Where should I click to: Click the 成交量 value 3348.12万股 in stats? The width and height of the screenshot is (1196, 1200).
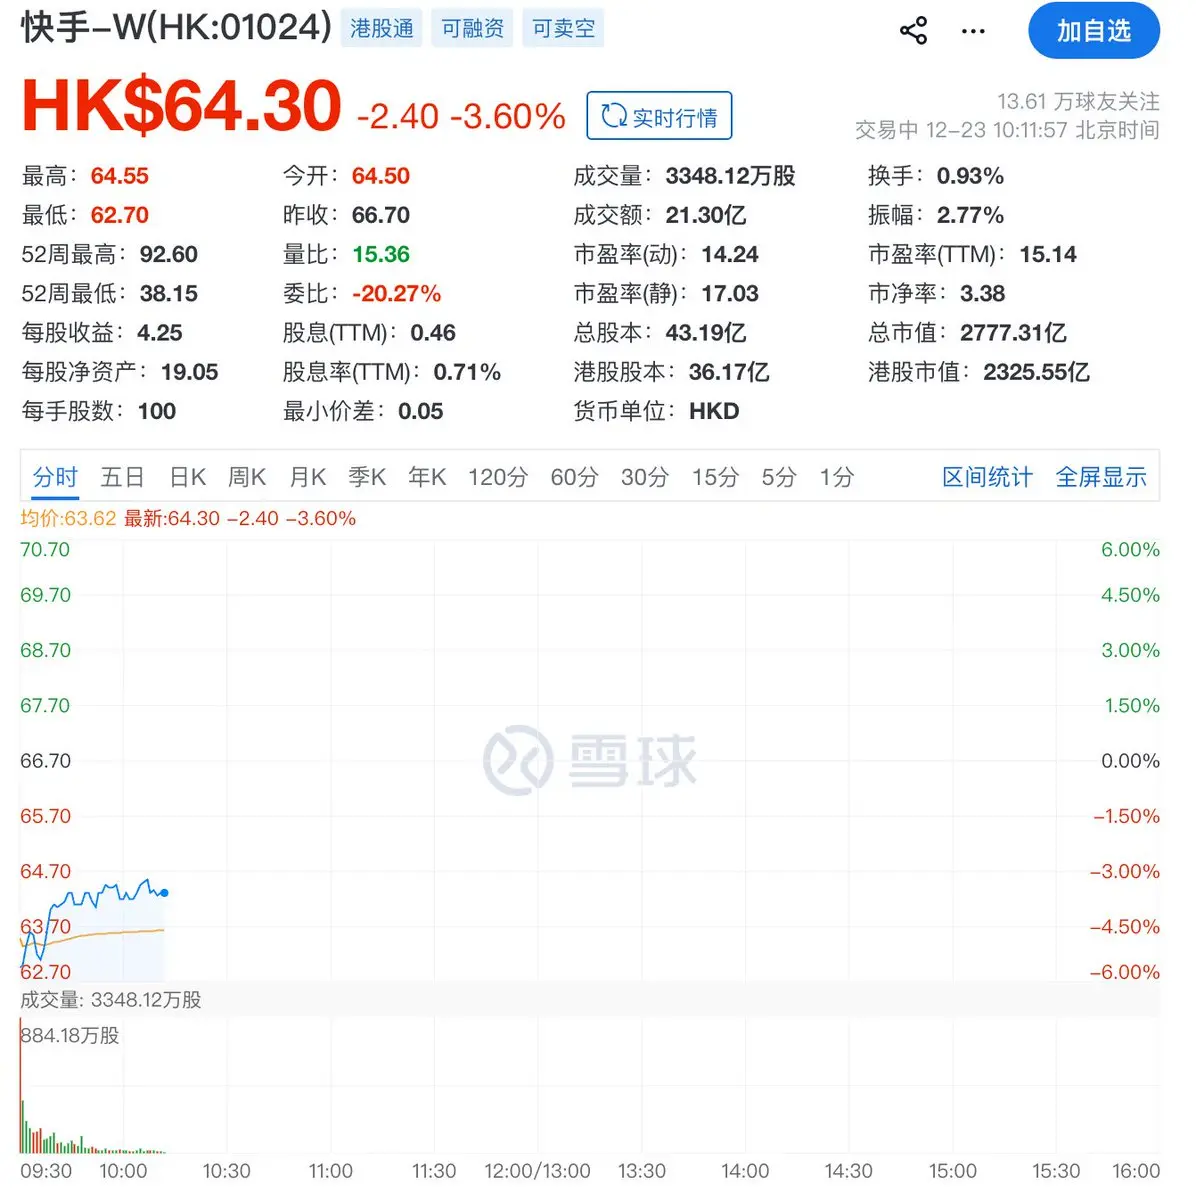[730, 176]
